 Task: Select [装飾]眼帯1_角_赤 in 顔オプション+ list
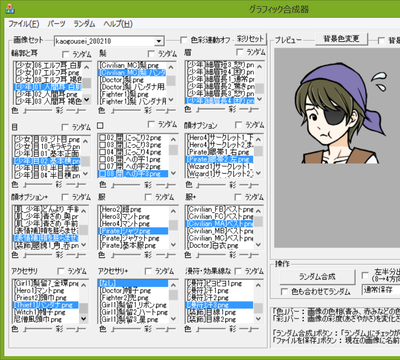click(x=46, y=246)
